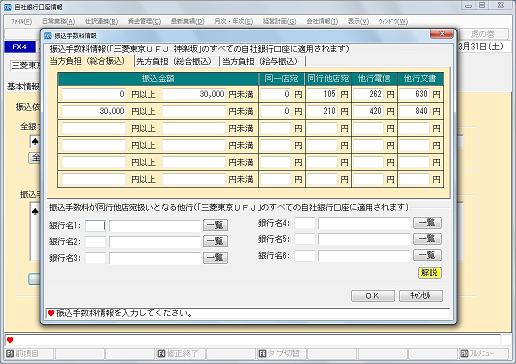Click the 銀行名4 code field
Viewport: 516px width, 364px height.
(305, 223)
